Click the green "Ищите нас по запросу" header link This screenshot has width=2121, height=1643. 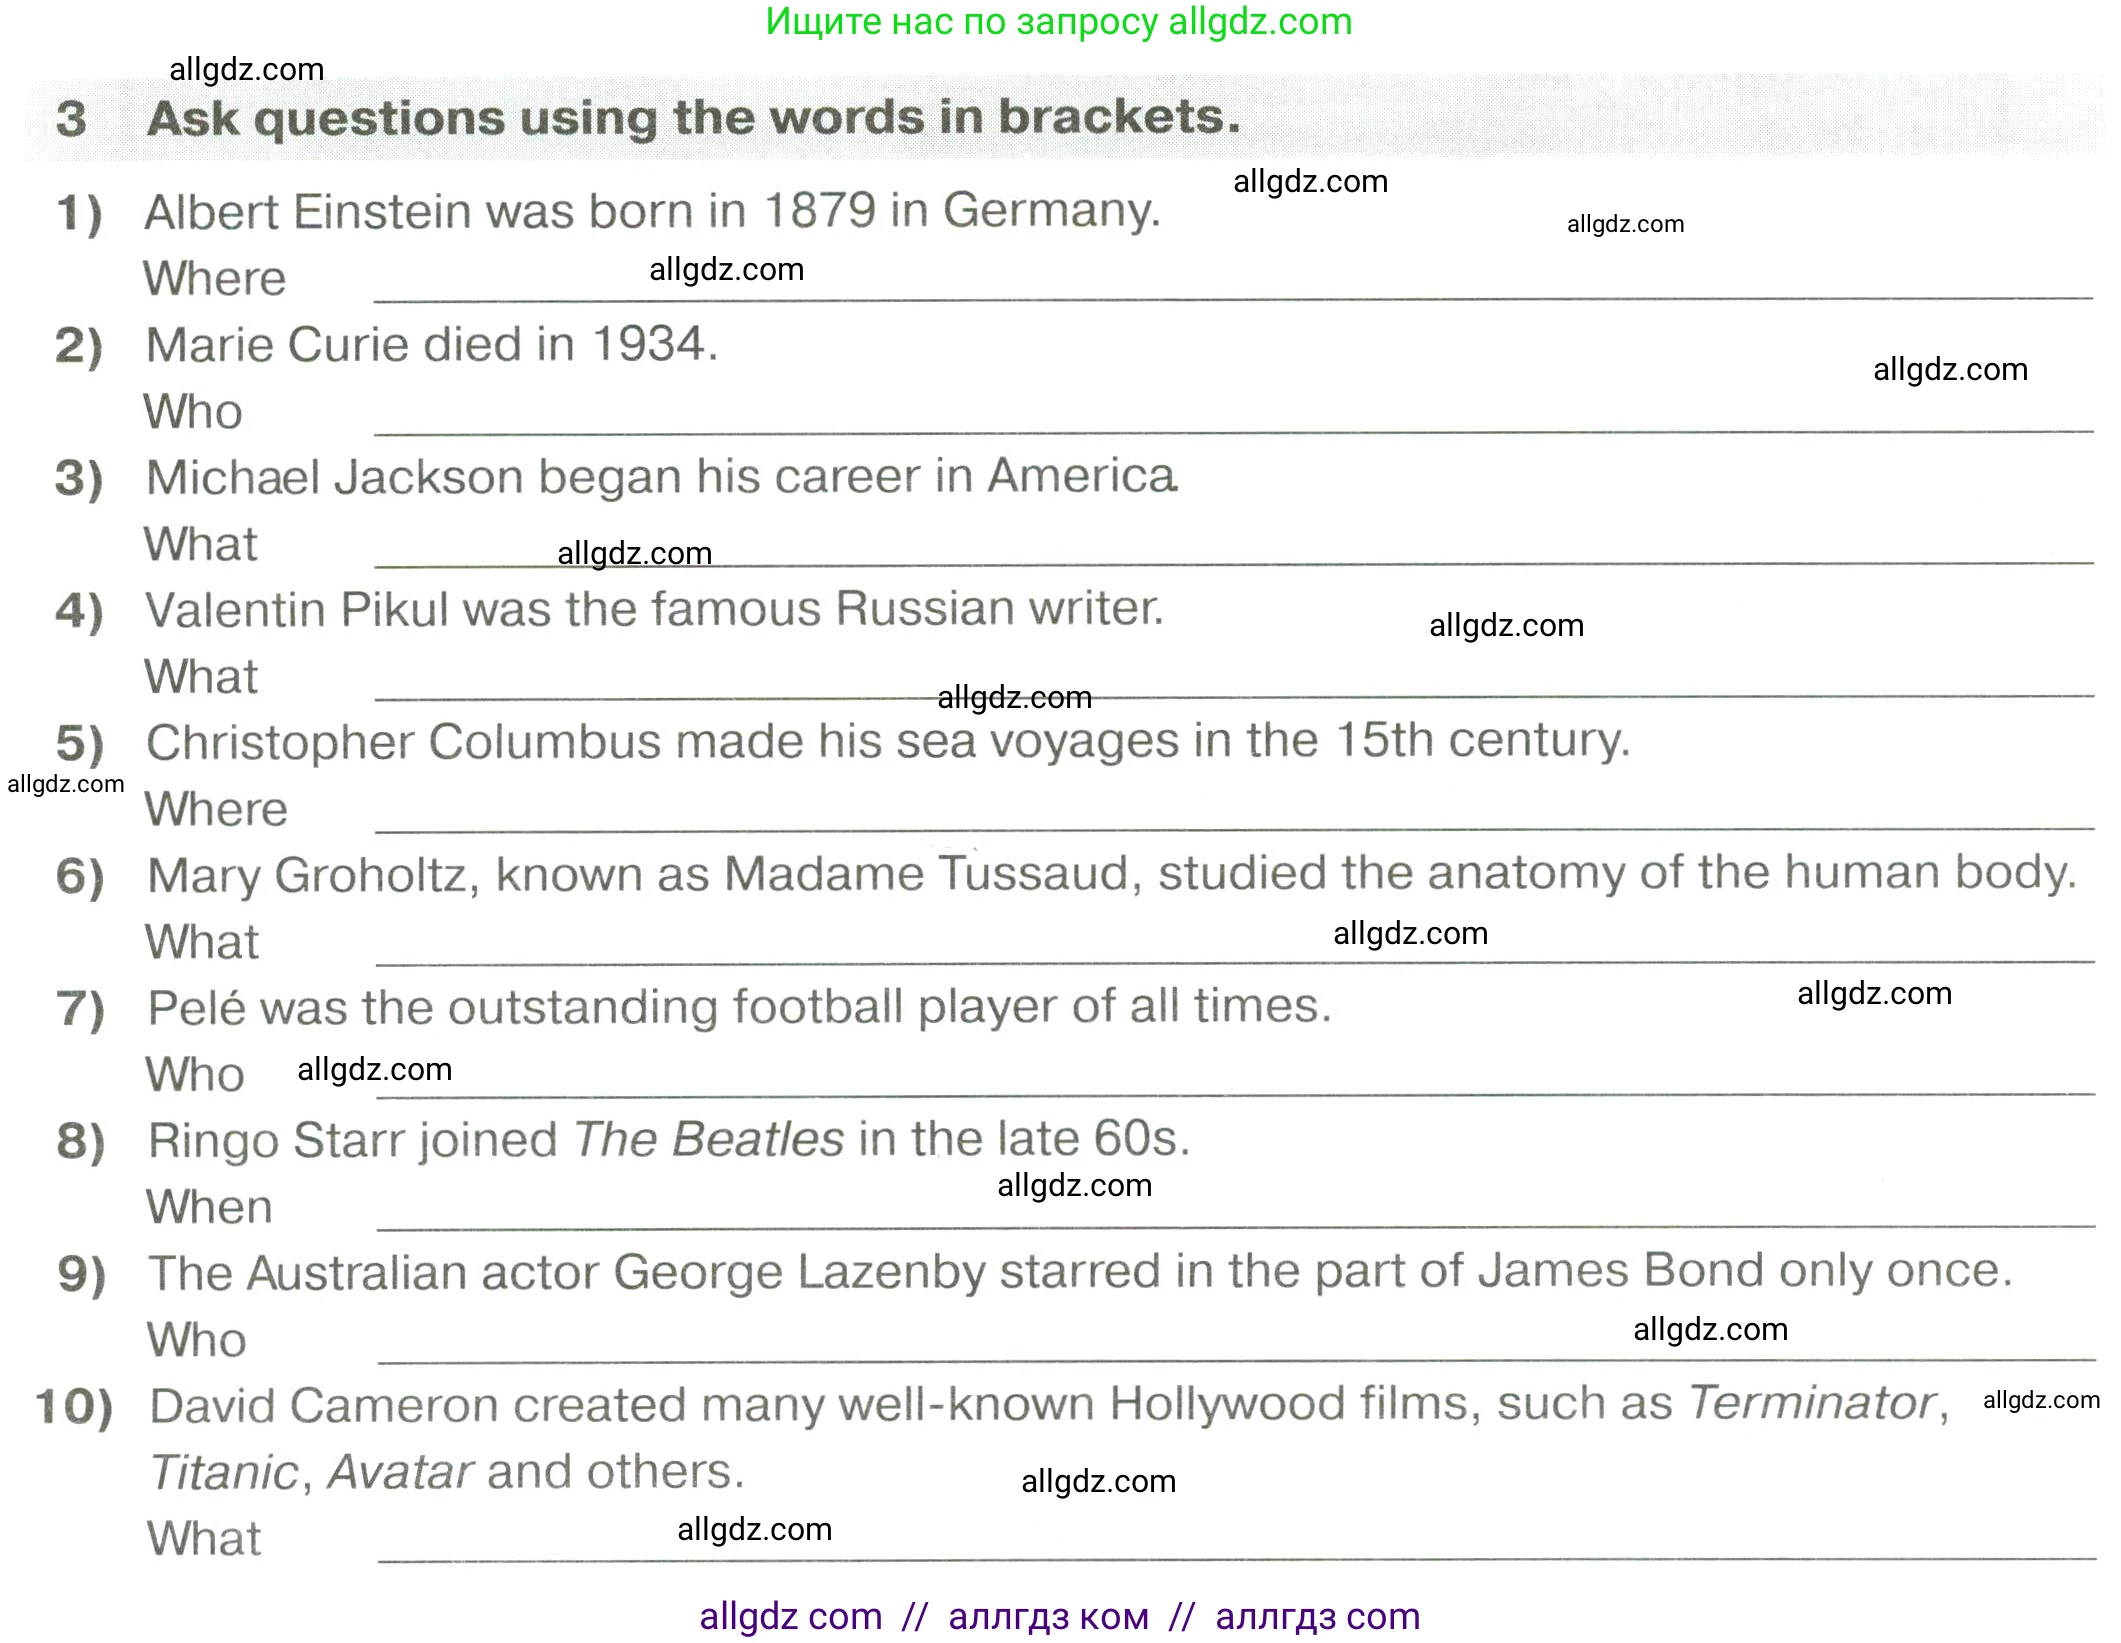pyautogui.click(x=1058, y=22)
